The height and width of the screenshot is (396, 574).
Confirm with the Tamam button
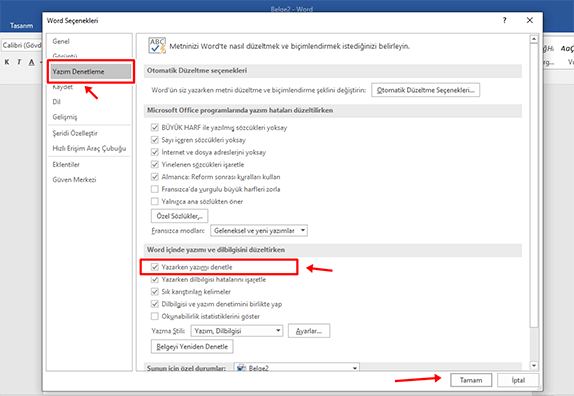[x=471, y=380]
